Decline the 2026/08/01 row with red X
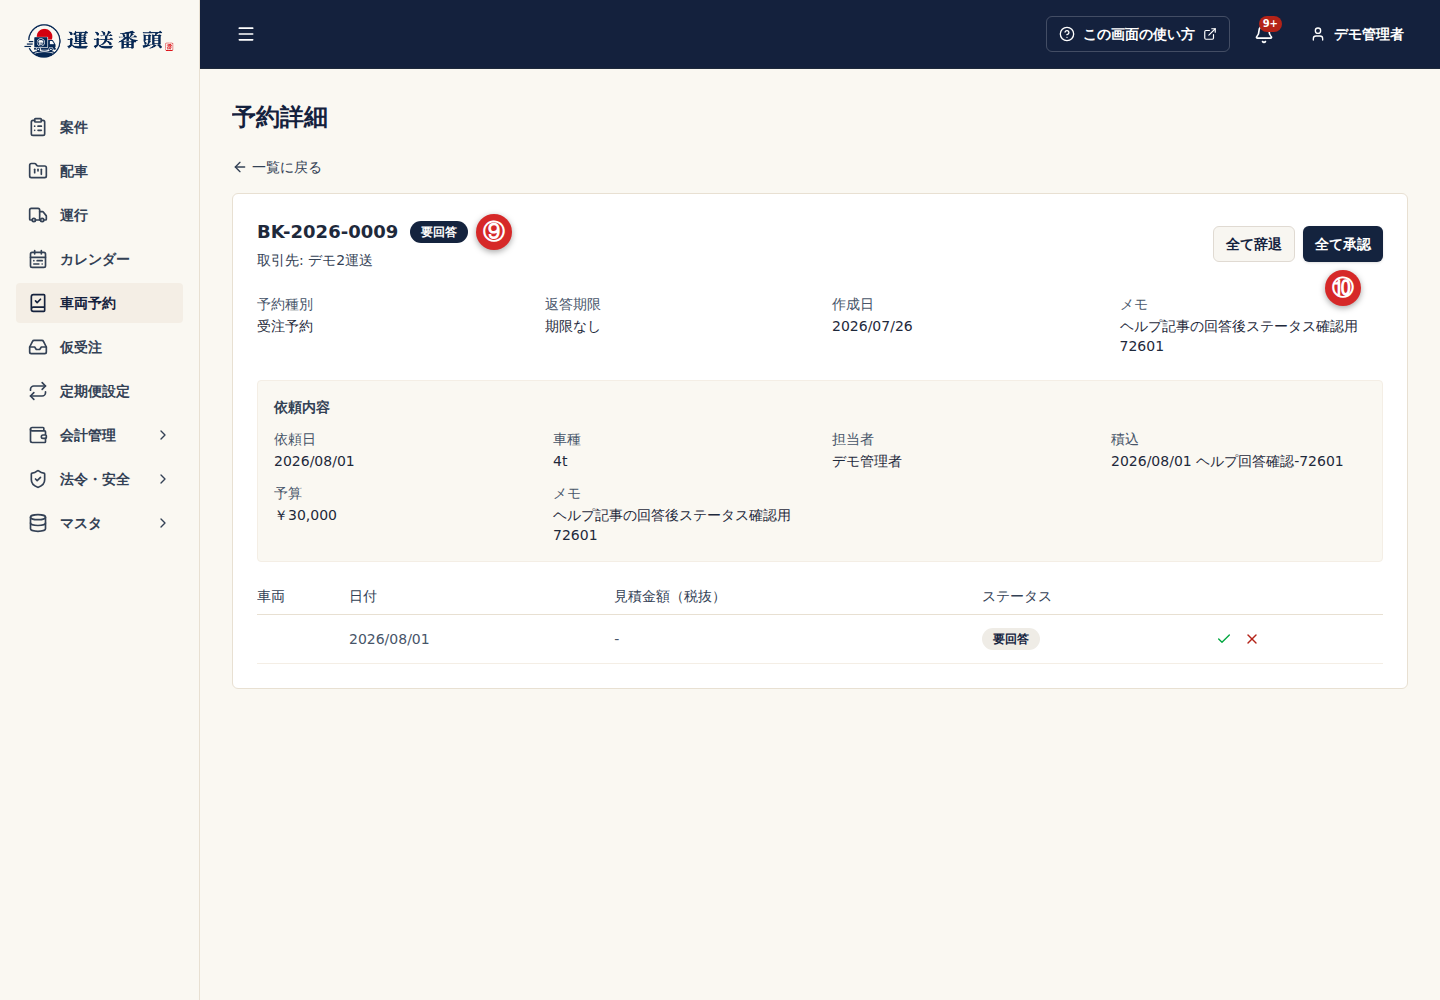 (x=1252, y=639)
